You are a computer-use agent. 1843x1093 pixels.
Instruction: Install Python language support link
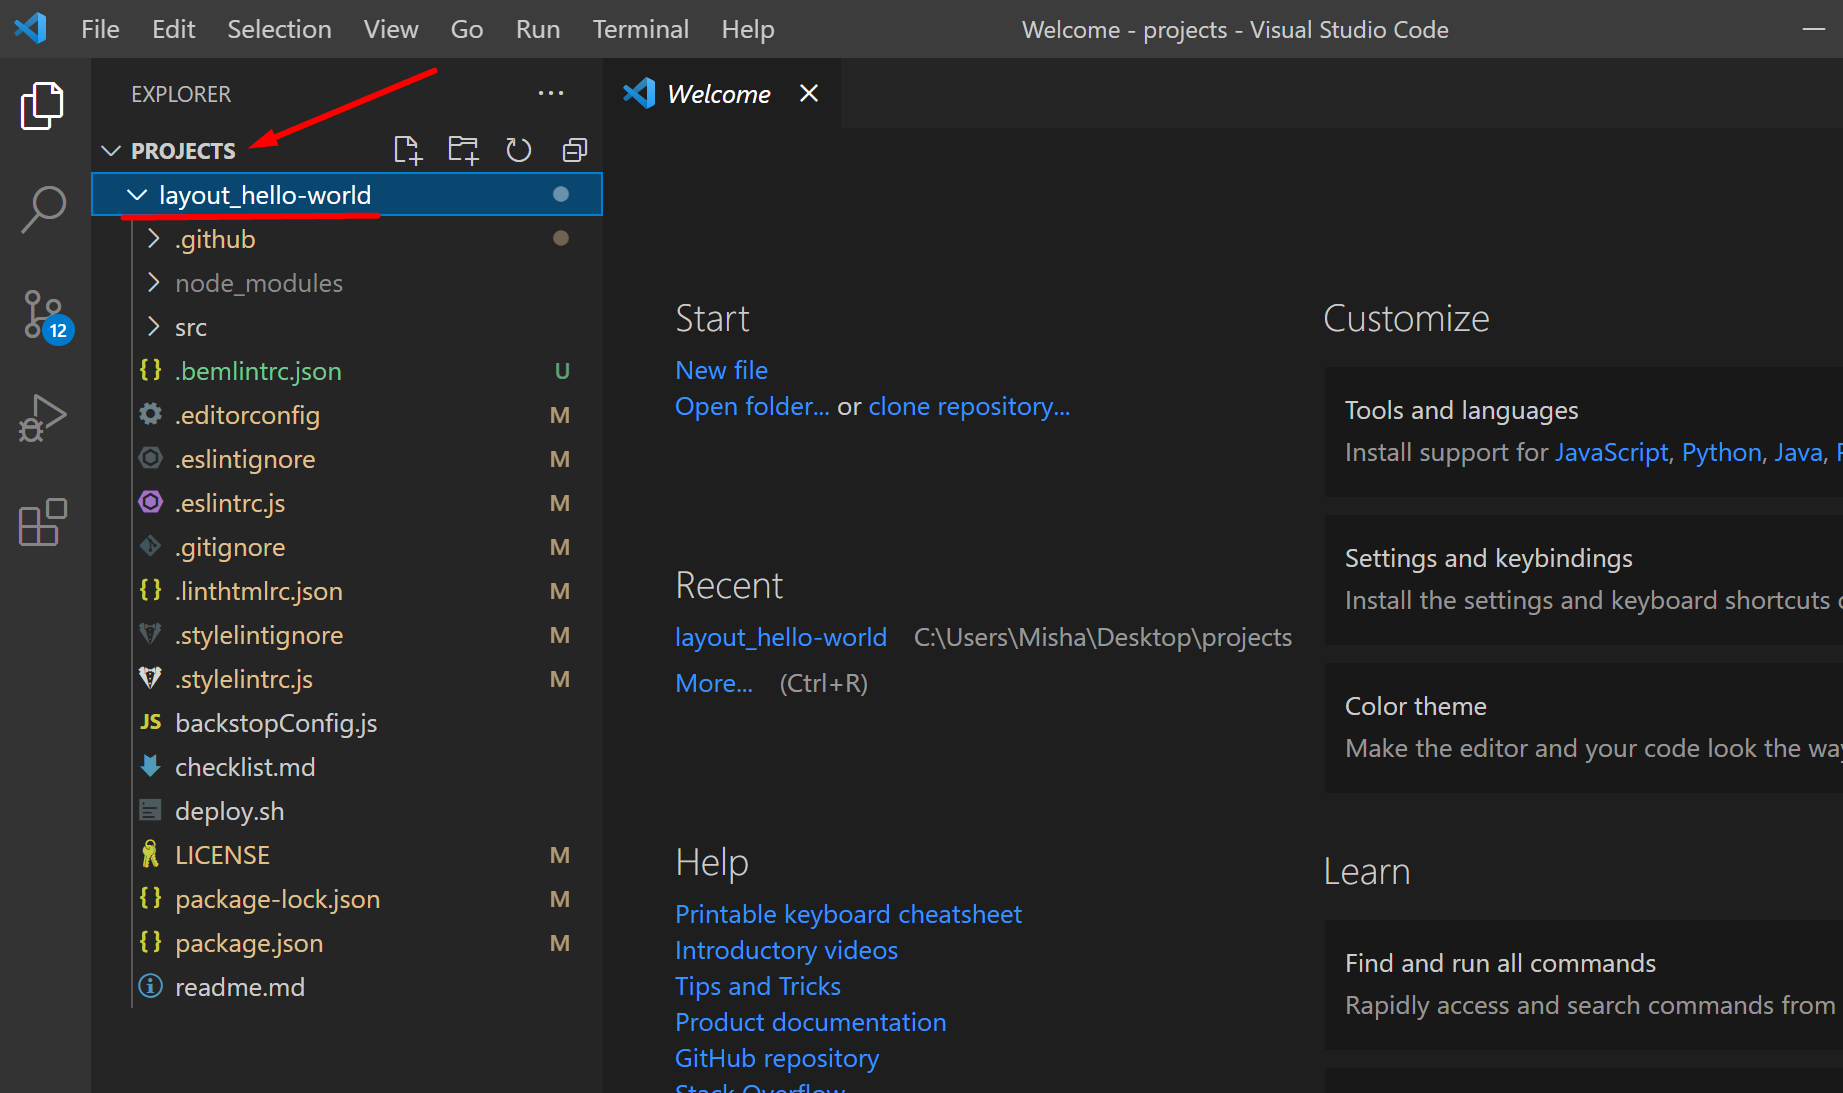tap(1721, 452)
